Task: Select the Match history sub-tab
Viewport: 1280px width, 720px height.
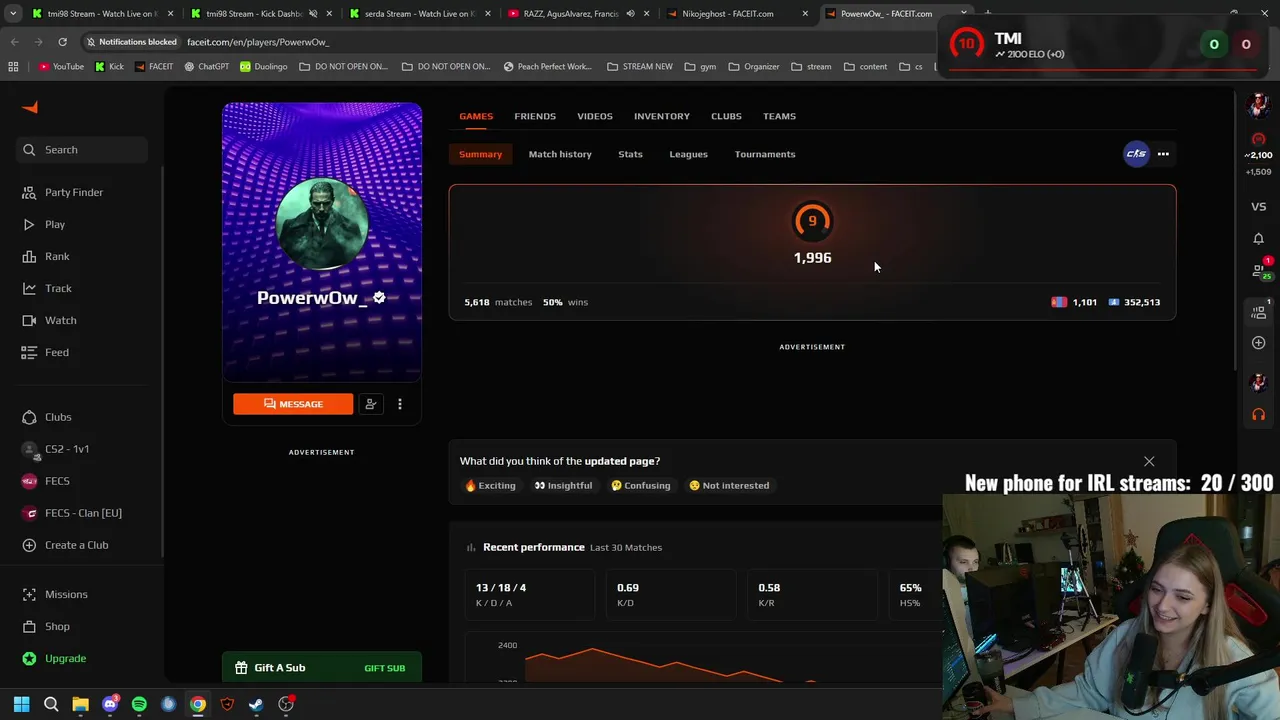Action: coord(560,154)
